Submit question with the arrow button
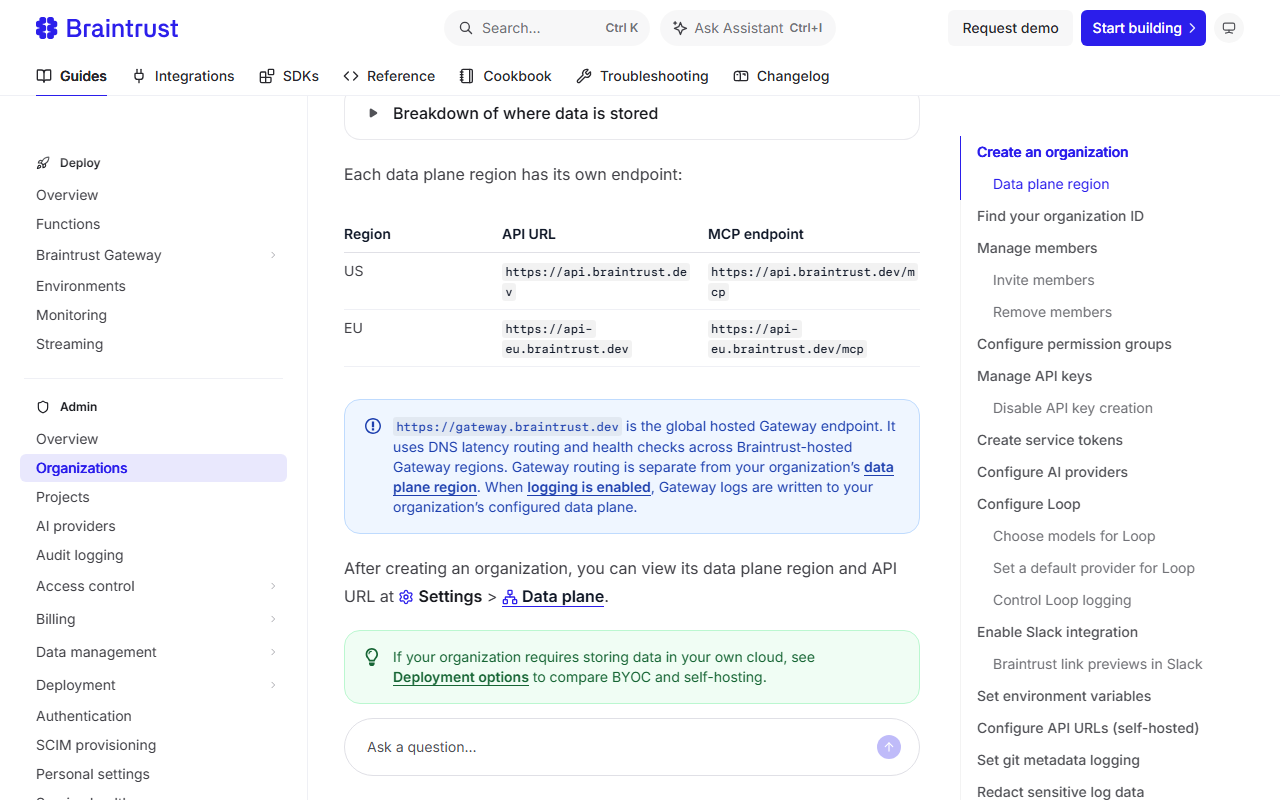The width and height of the screenshot is (1280, 800). pos(889,747)
